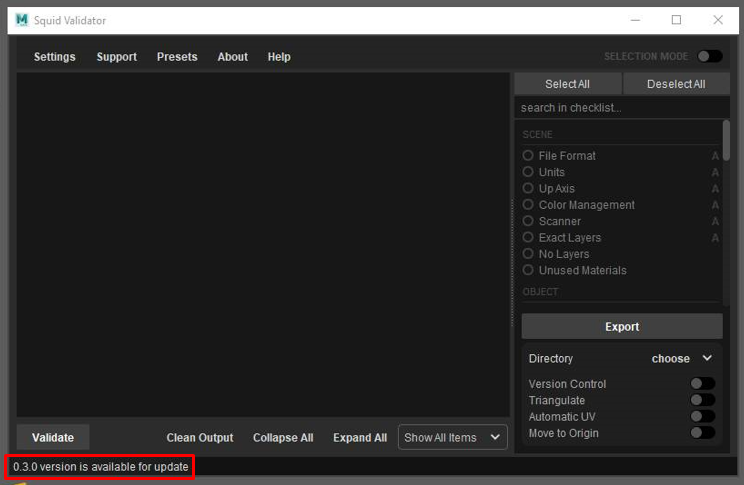This screenshot has height=485, width=744.
Task: Click the OBJECT section header
Action: click(540, 292)
